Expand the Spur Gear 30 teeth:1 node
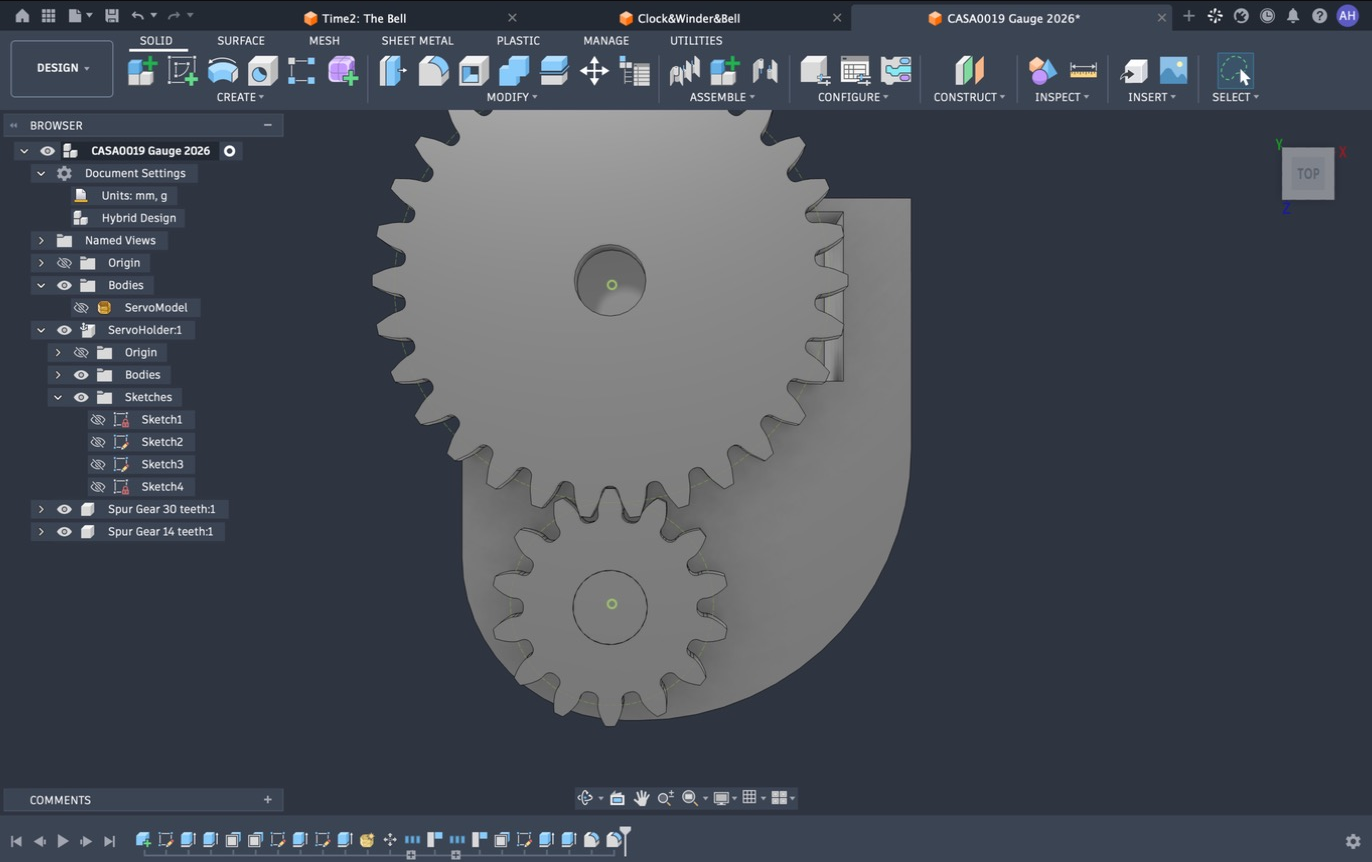Screen dimensions: 1372x862 (41, 509)
